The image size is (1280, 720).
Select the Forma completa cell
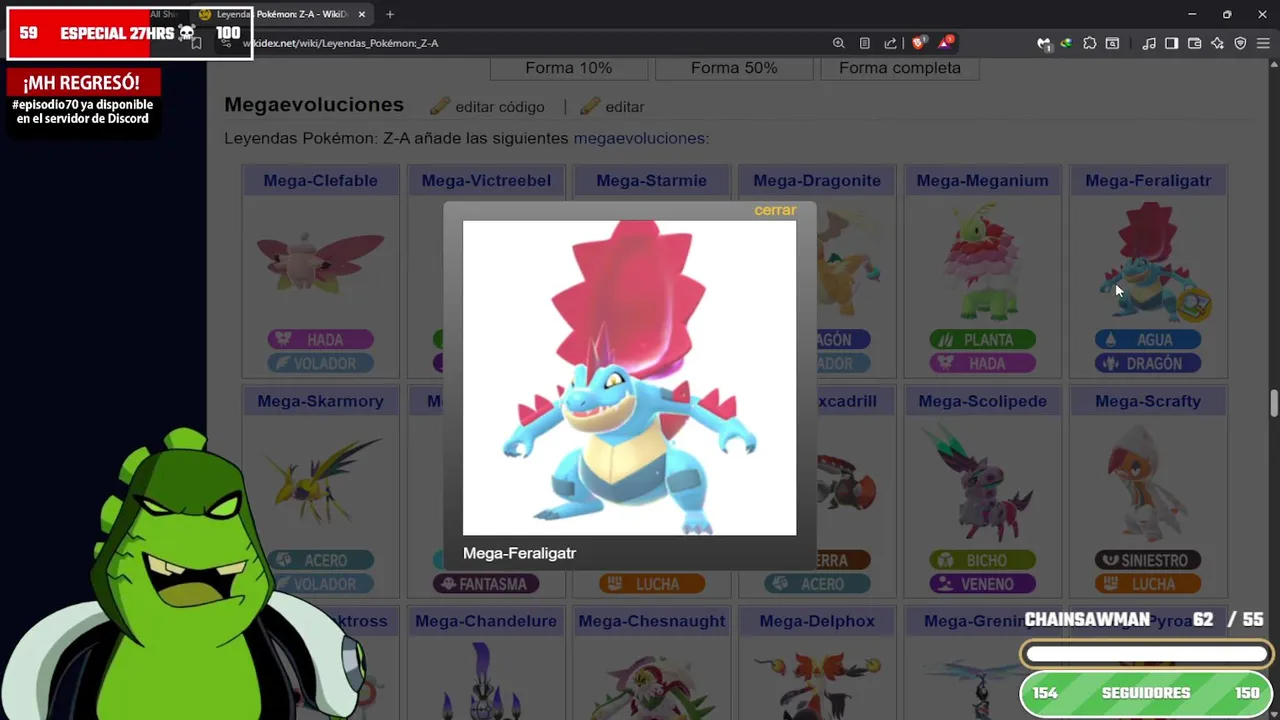tap(900, 68)
